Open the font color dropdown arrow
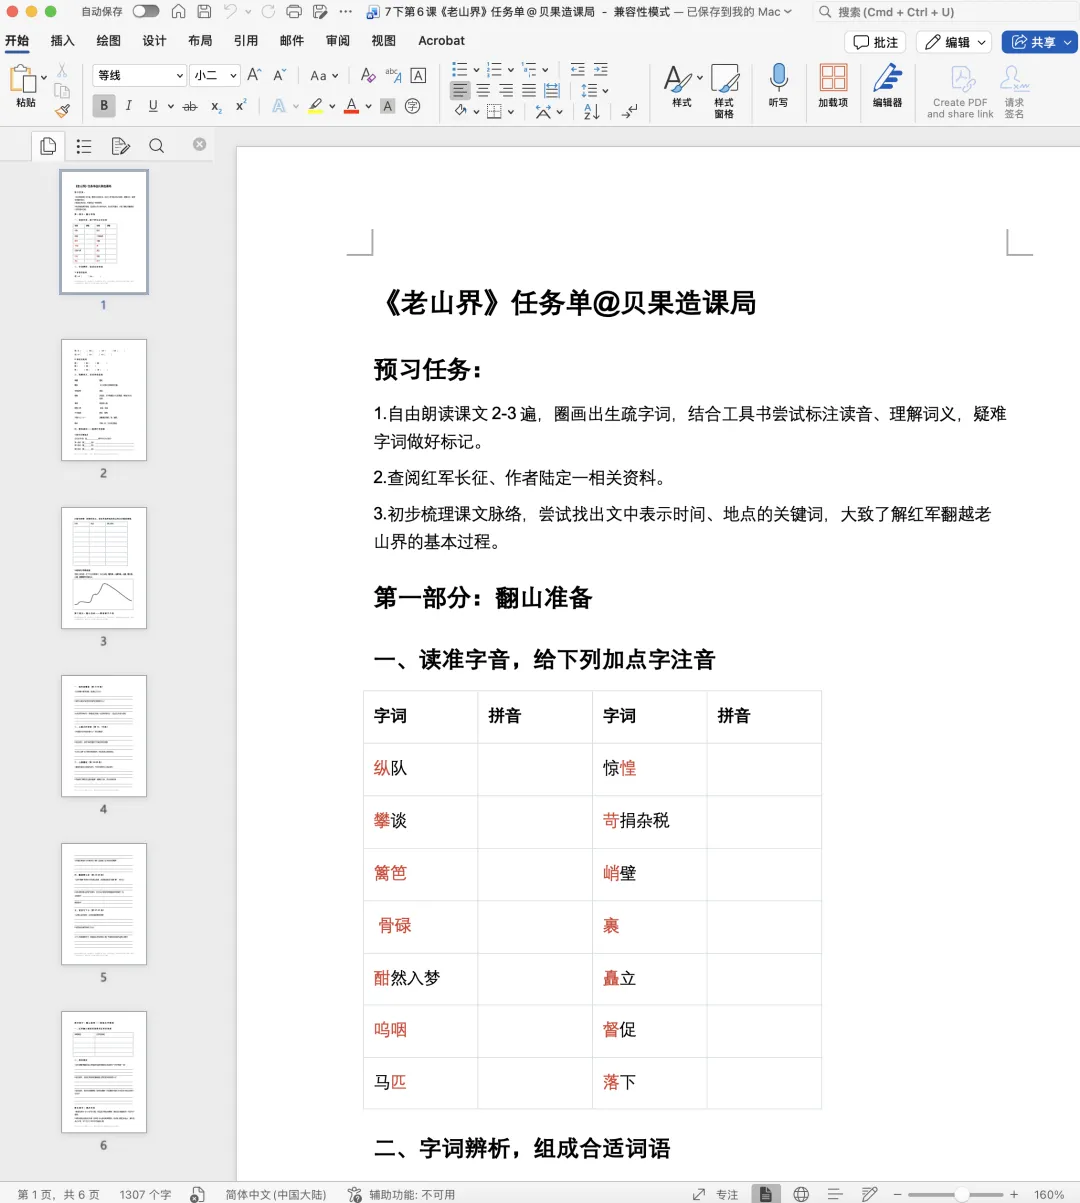This screenshot has height=1203, width=1080. (x=368, y=106)
